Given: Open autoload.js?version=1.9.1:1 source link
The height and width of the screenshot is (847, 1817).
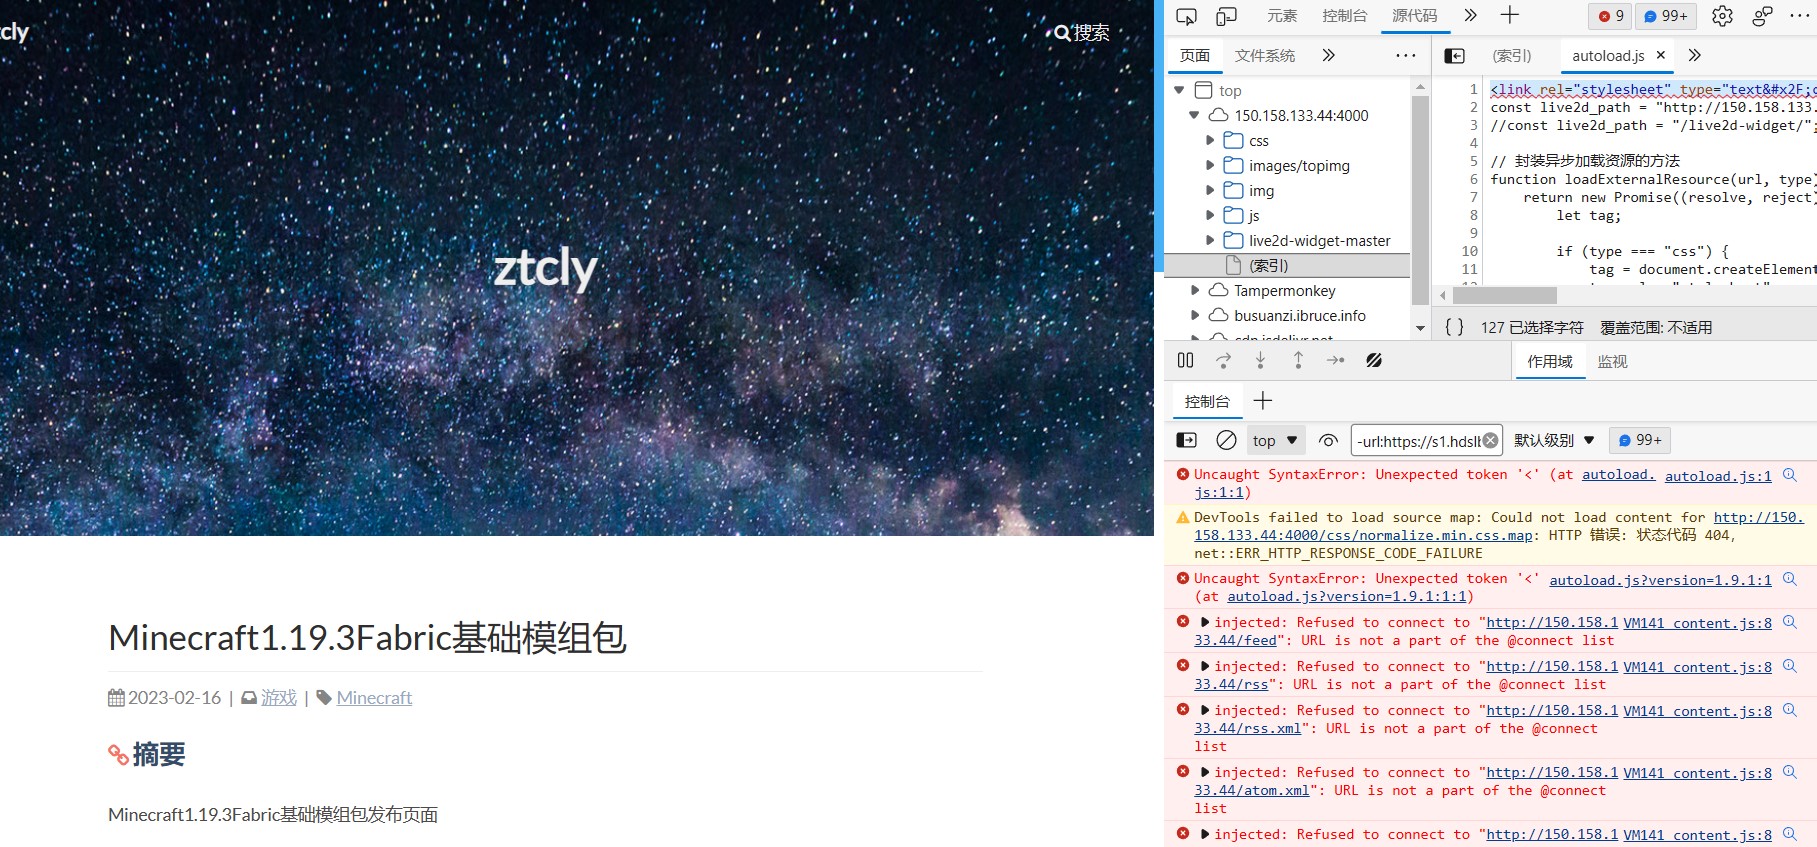Looking at the screenshot, I should pyautogui.click(x=1660, y=580).
